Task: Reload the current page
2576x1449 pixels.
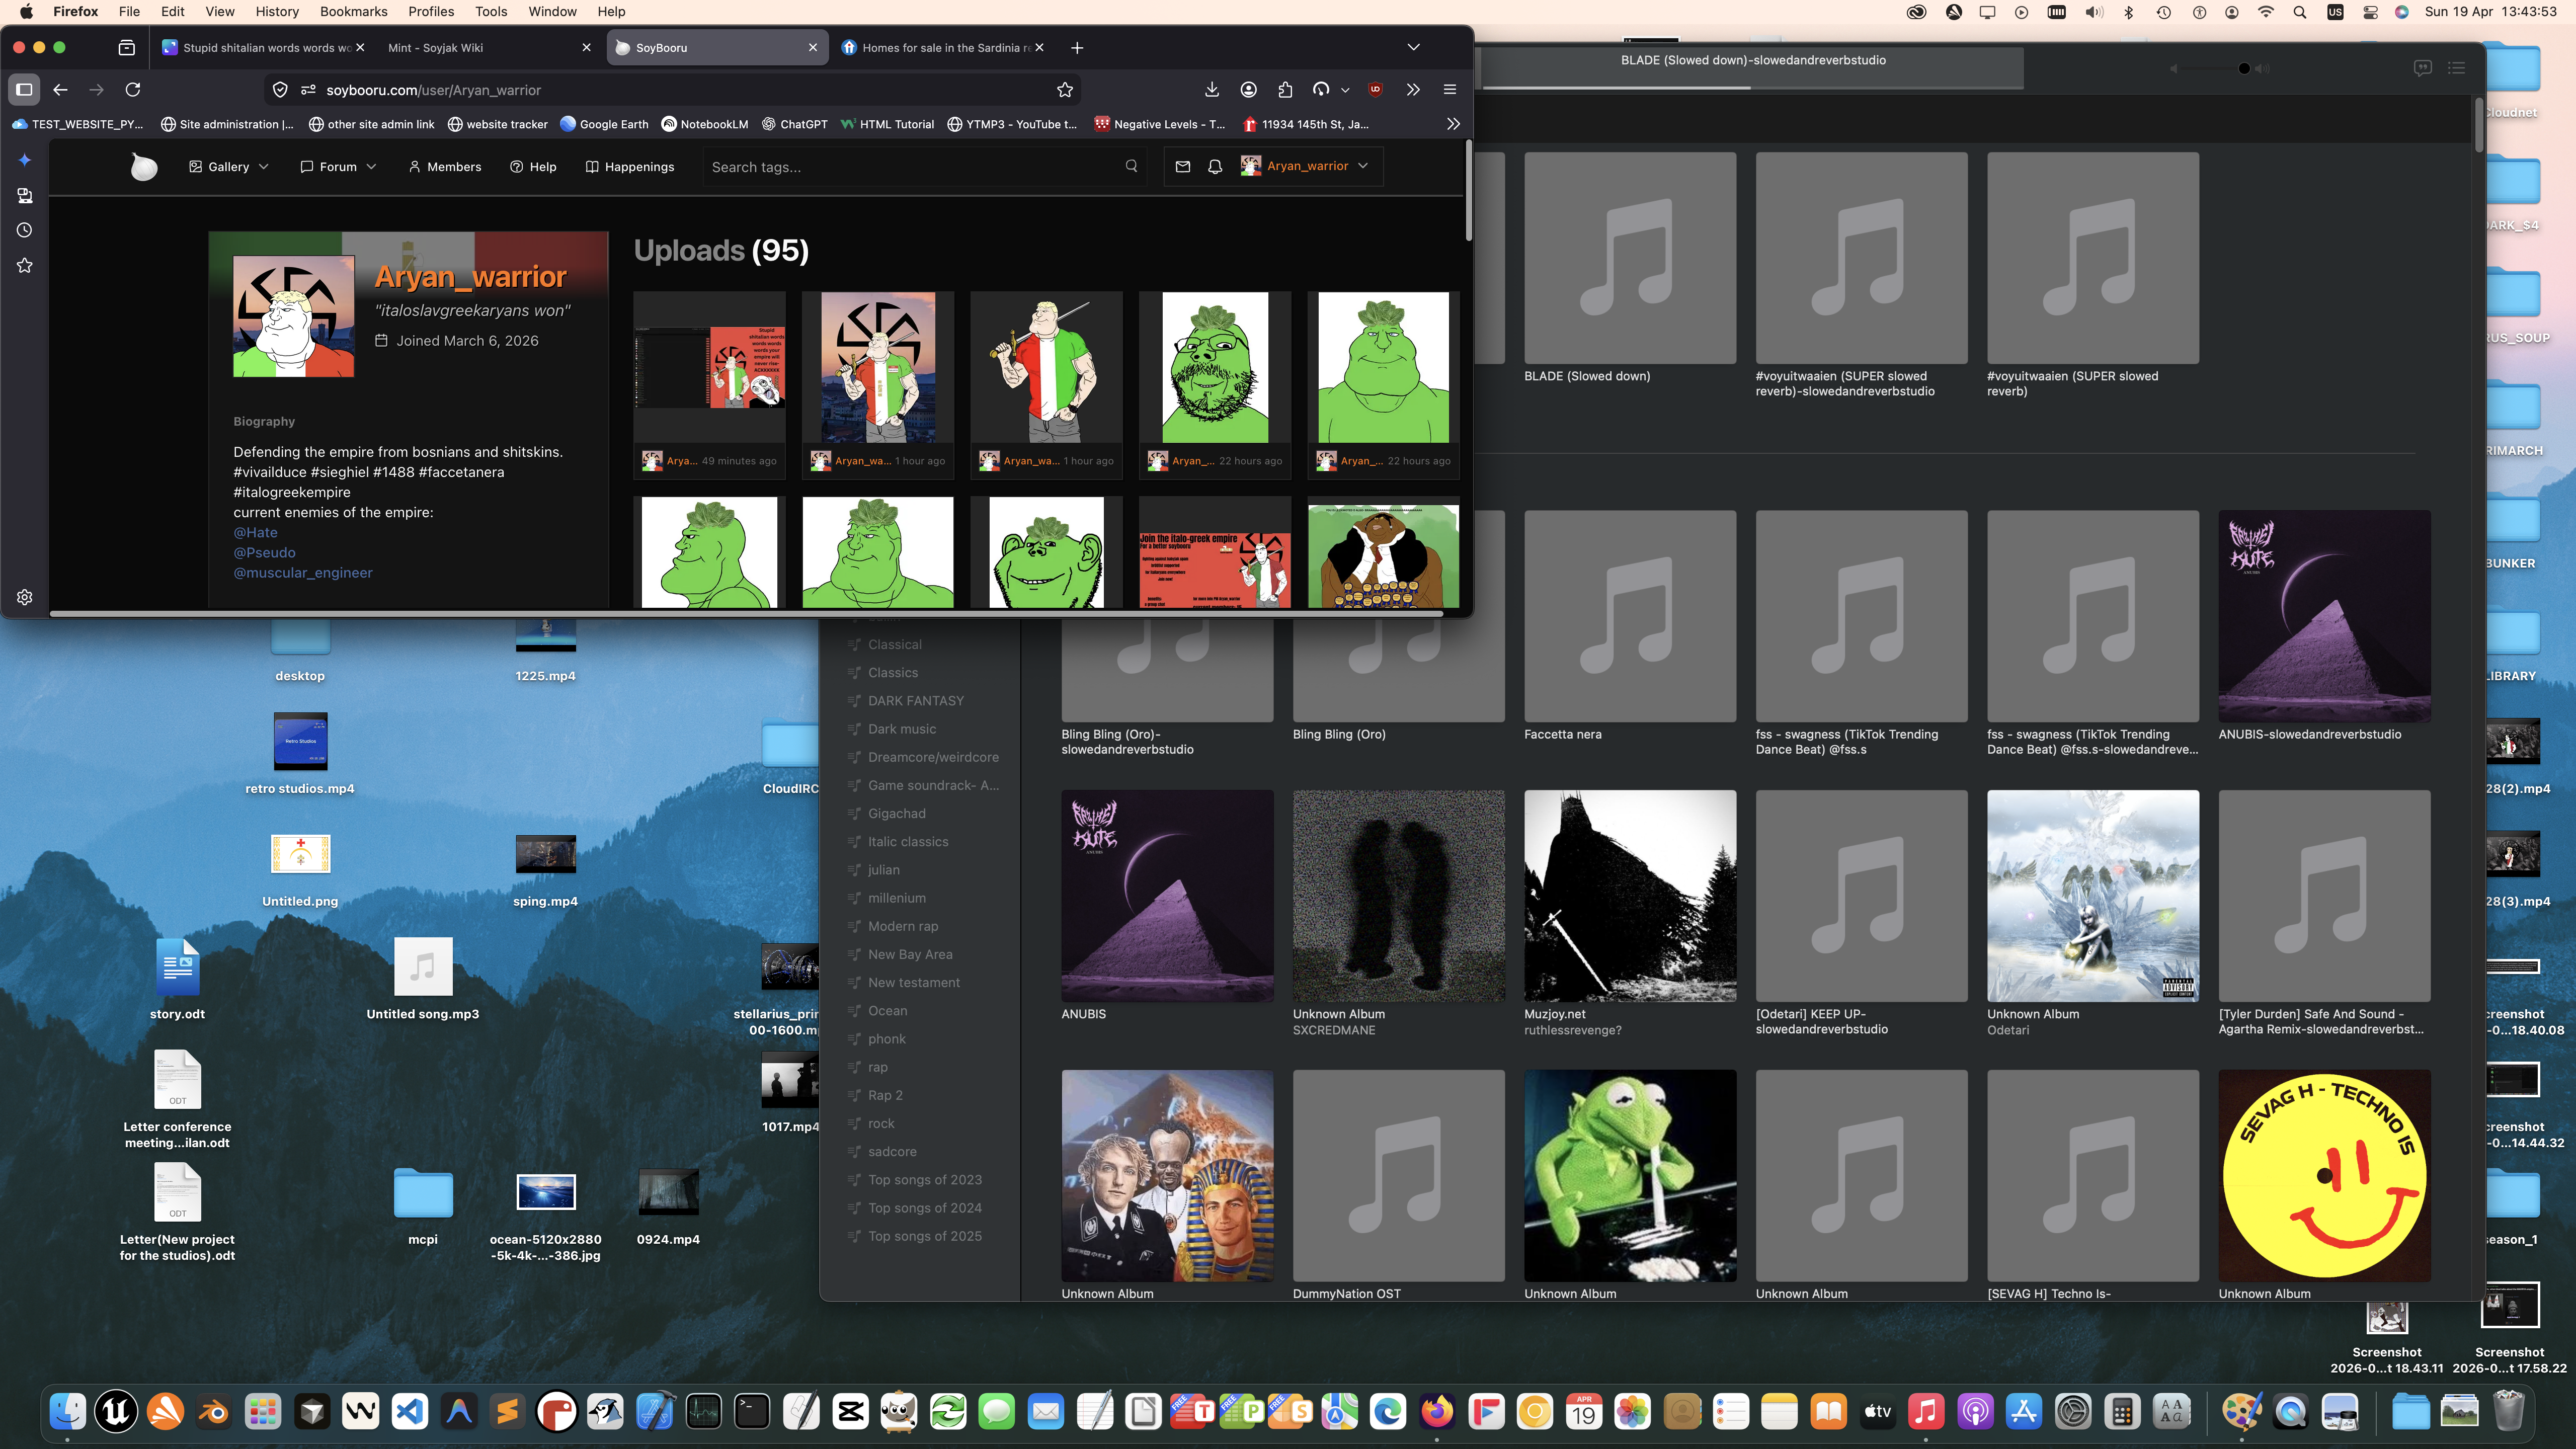Action: click(x=132, y=90)
